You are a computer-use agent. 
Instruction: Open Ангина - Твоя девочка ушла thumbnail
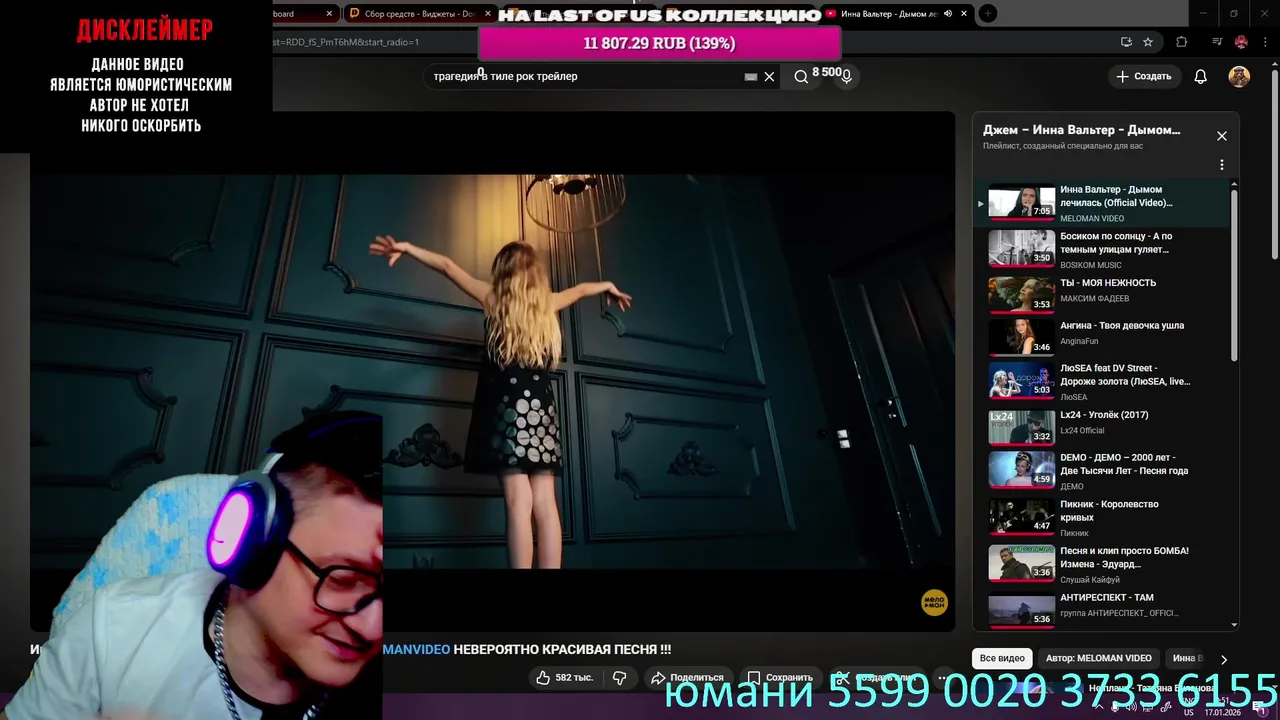coord(1022,337)
